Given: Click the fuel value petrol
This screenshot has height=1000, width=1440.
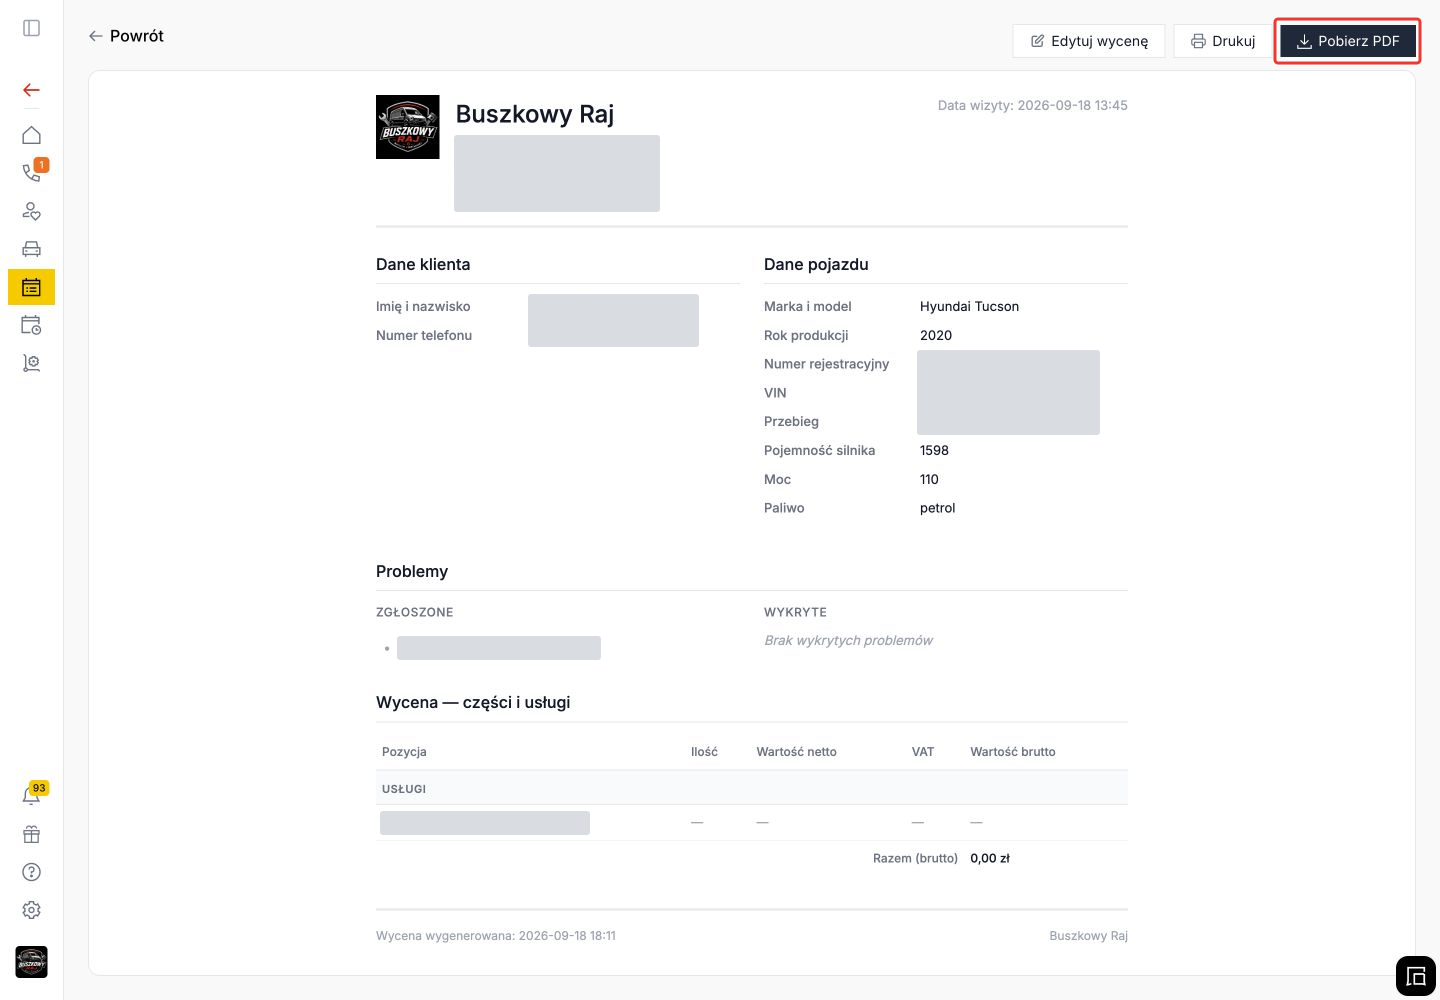Looking at the screenshot, I should 937,508.
